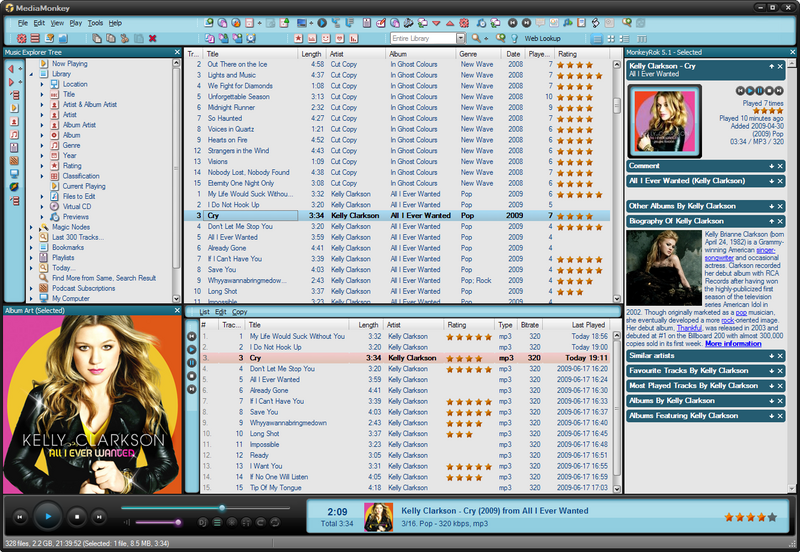Click next track button in player
The height and width of the screenshot is (552, 800).
(99, 517)
